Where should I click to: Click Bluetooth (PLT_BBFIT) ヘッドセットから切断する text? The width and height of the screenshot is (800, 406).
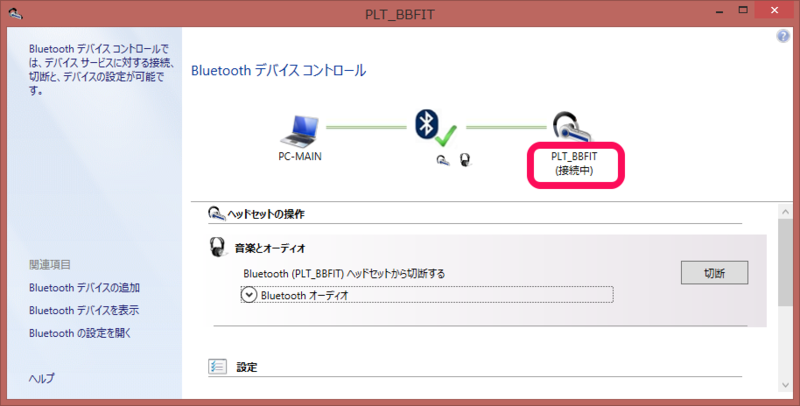pos(344,274)
